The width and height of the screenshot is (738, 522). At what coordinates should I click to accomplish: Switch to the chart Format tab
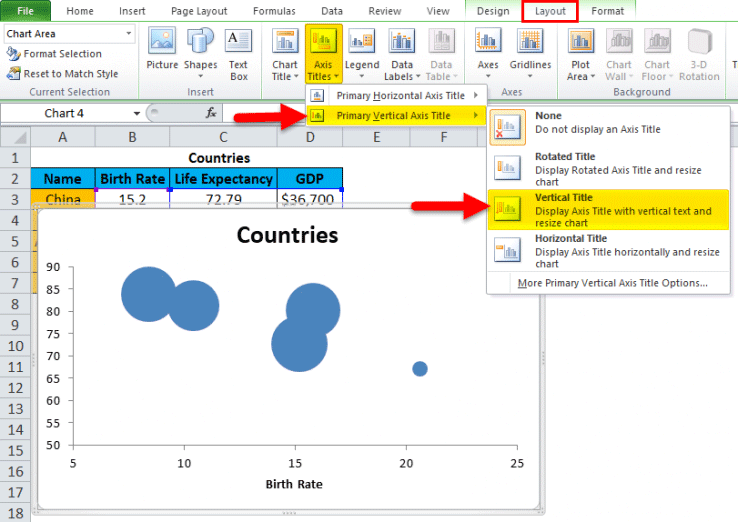(x=607, y=11)
